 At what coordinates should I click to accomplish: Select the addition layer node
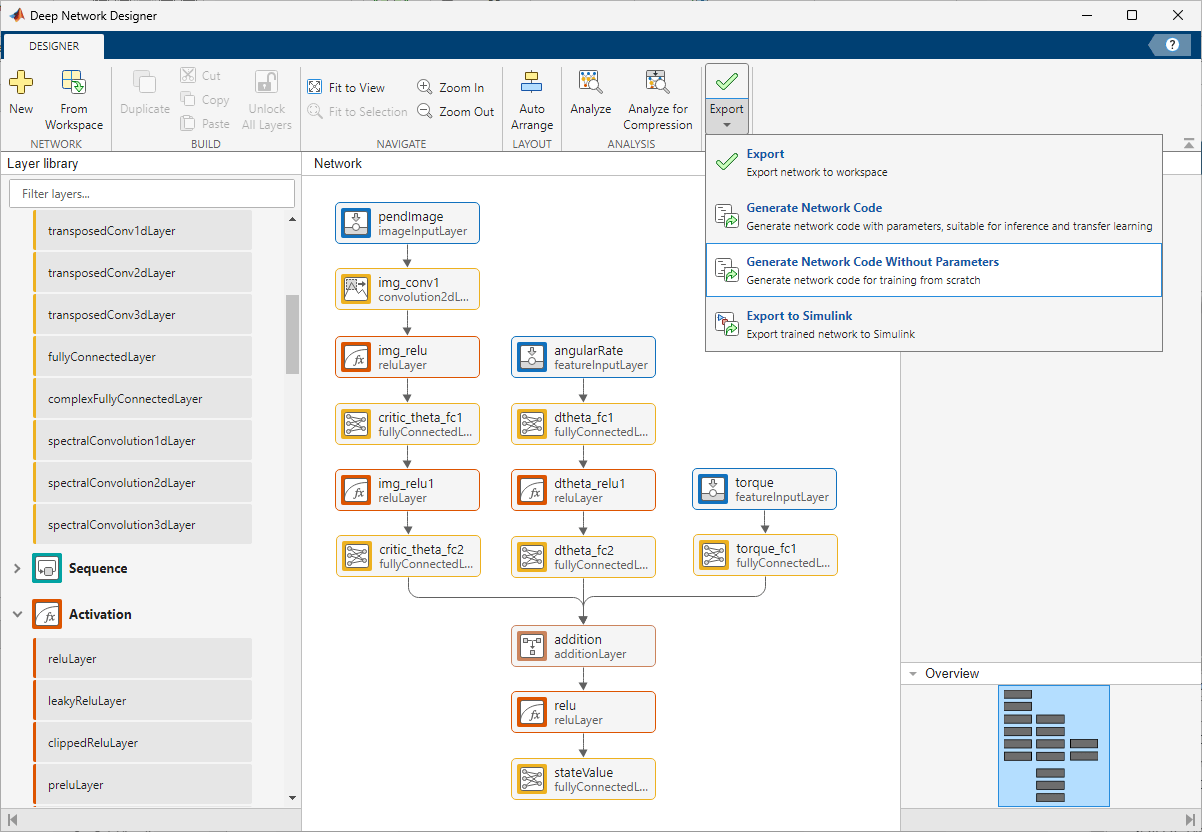pyautogui.click(x=583, y=646)
